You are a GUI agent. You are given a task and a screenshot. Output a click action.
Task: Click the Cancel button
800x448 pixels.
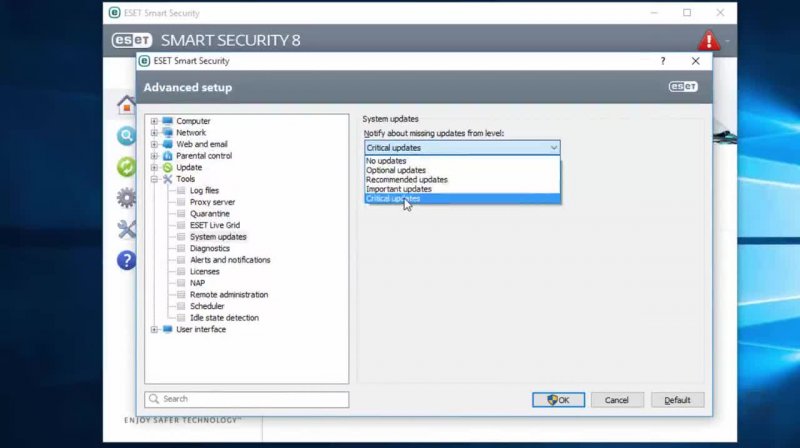pos(617,400)
